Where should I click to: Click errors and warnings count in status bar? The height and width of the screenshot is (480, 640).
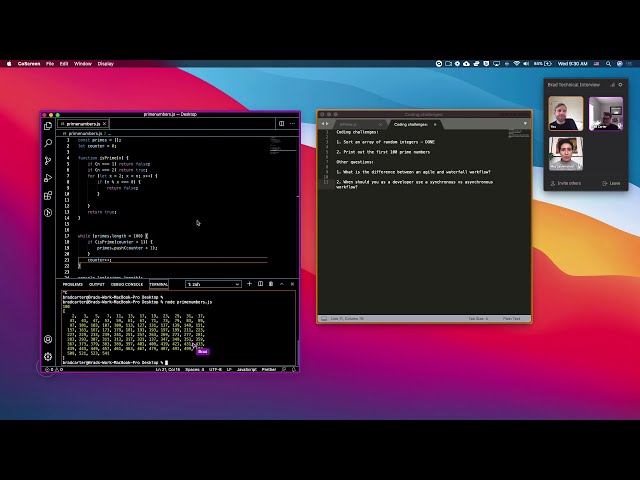pos(54,369)
